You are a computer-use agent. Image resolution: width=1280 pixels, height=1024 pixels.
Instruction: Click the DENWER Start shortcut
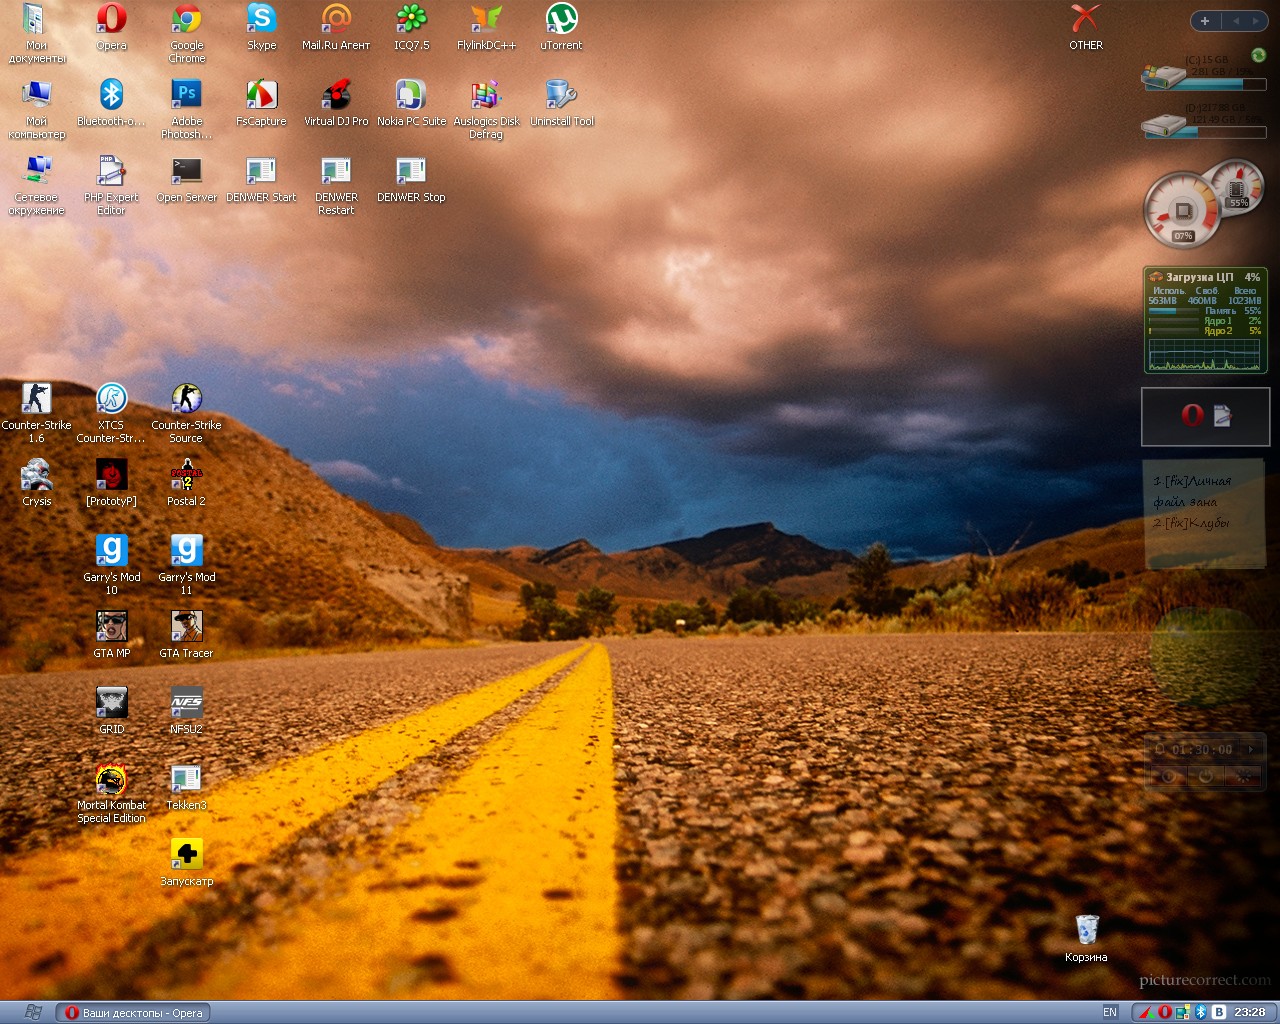click(x=261, y=172)
